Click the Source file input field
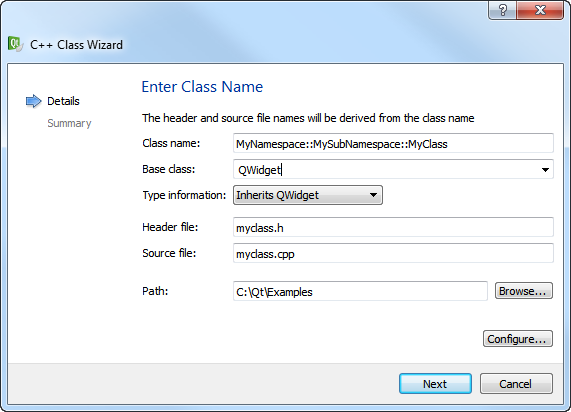This screenshot has width=571, height=412. point(393,253)
